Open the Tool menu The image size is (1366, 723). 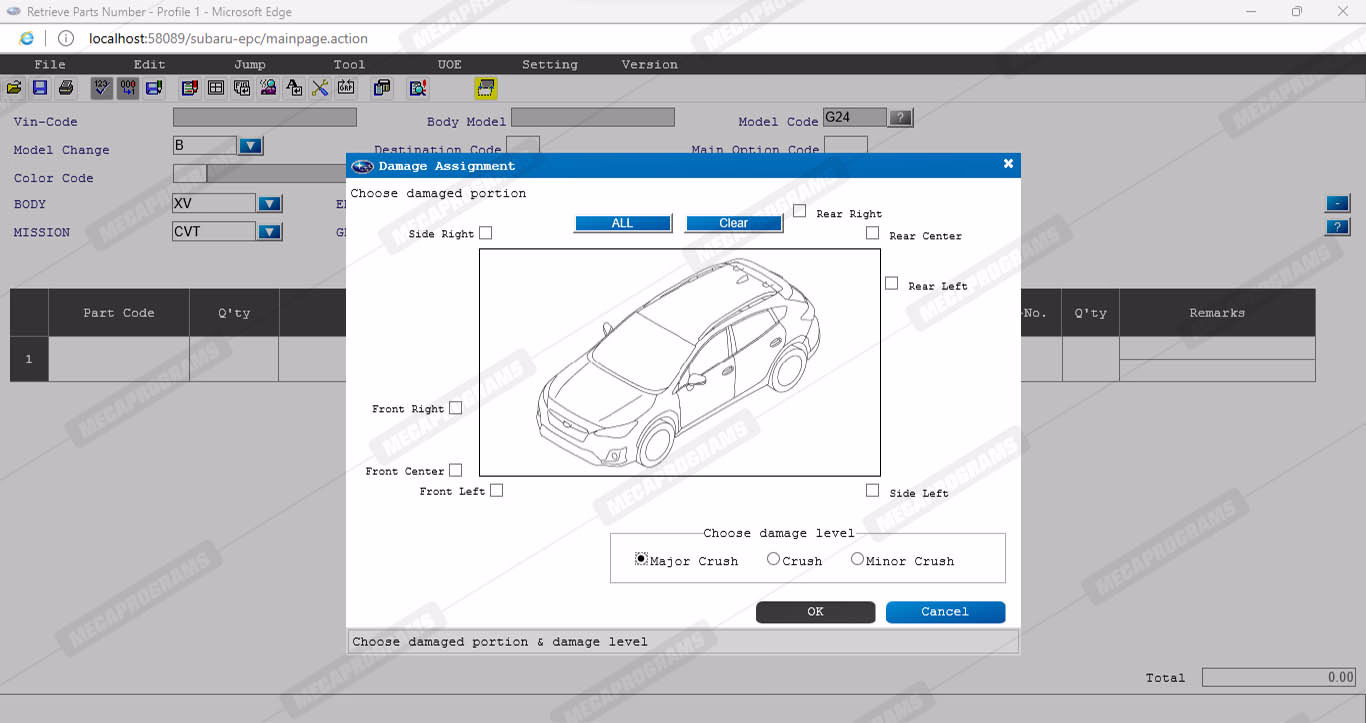[349, 64]
